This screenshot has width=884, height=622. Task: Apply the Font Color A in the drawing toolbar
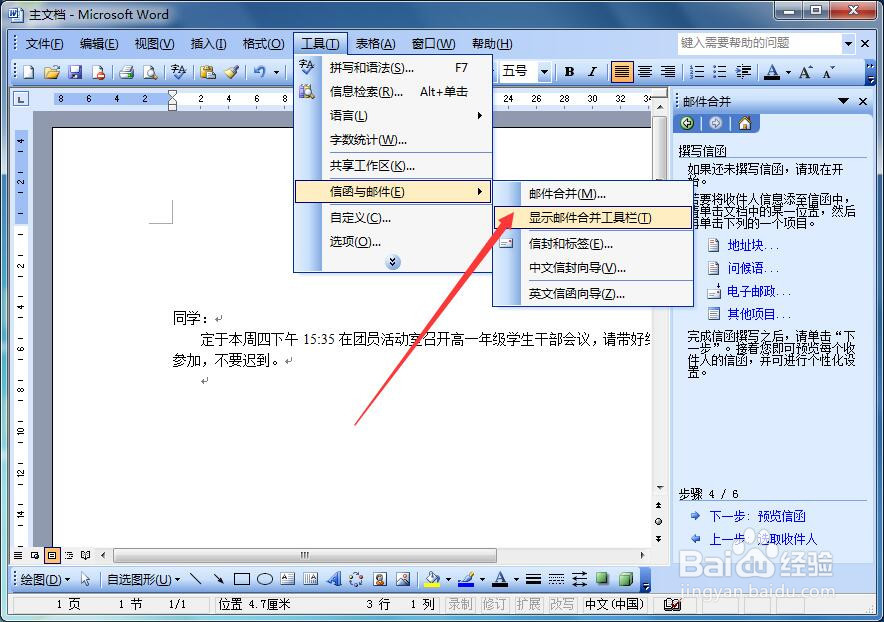coord(500,579)
